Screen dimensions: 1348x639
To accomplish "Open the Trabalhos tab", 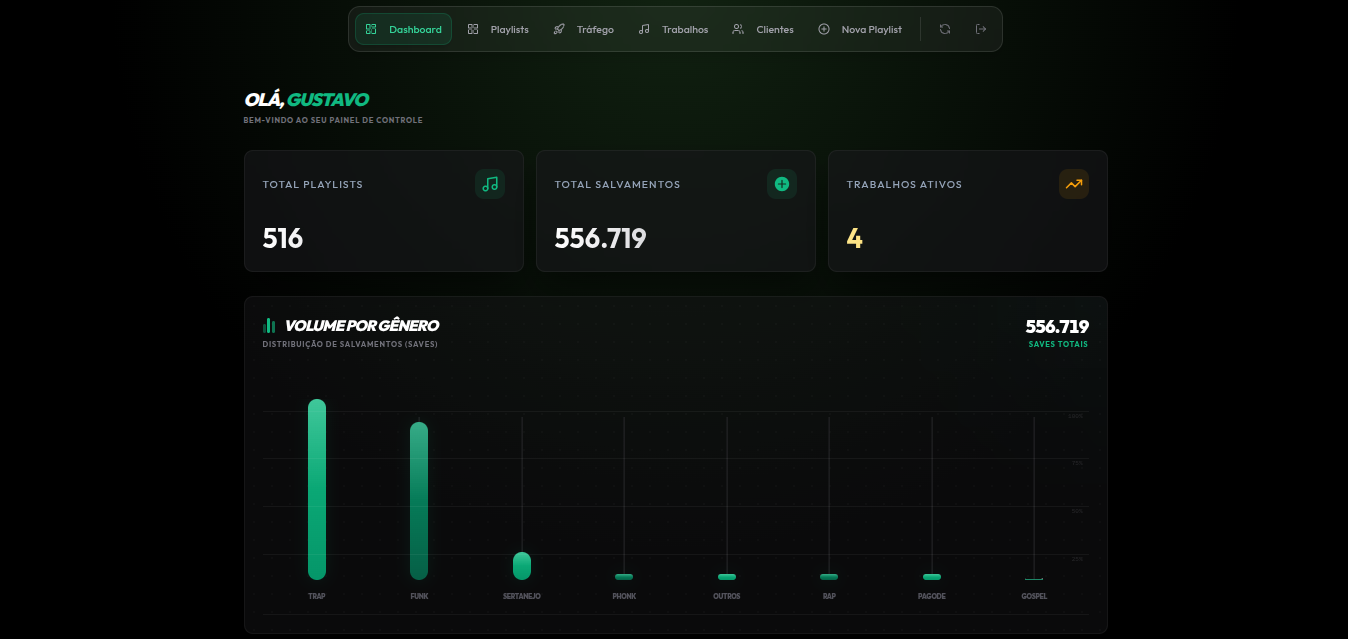I will coord(673,29).
